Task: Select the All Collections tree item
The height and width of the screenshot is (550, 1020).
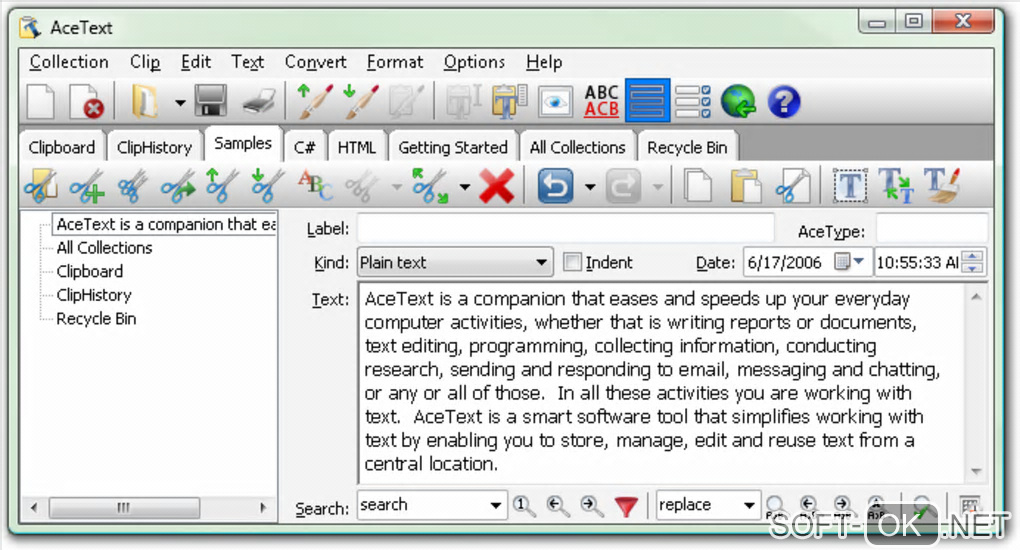Action: click(x=104, y=248)
